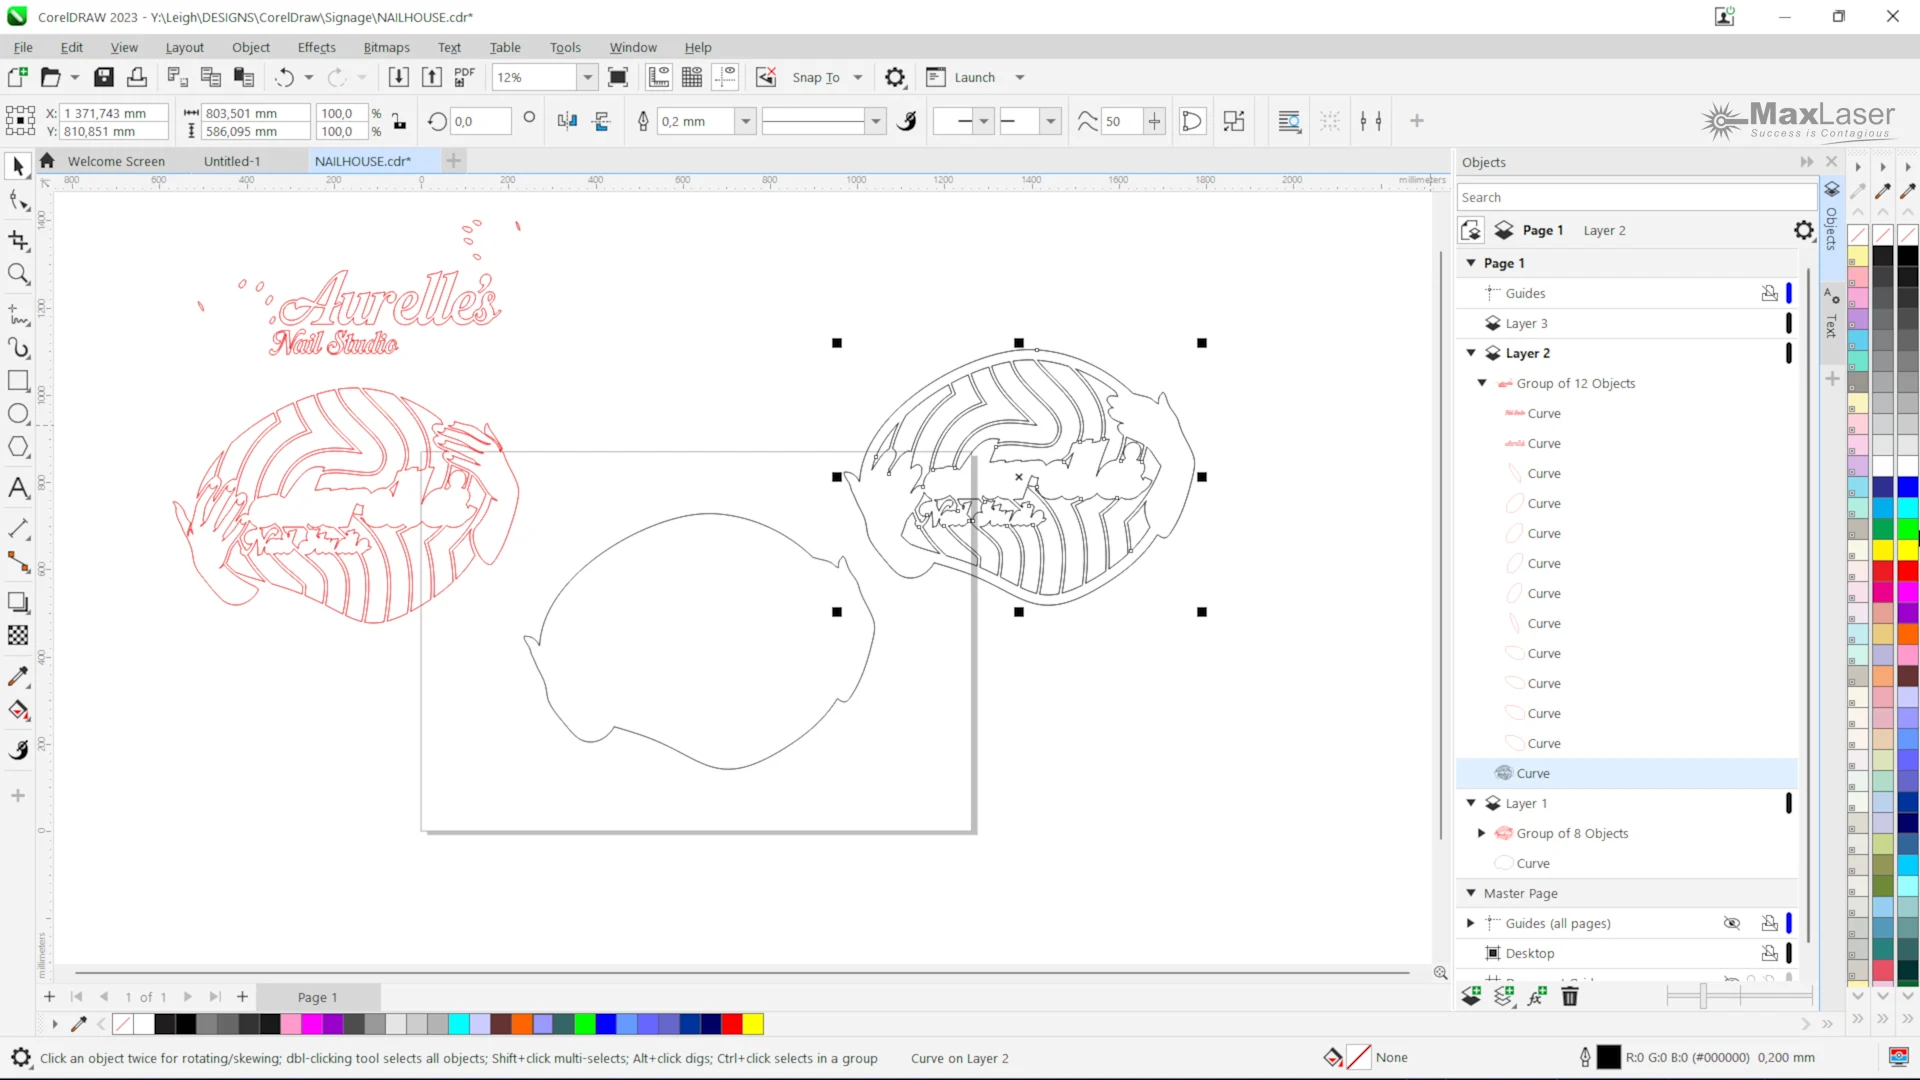The image size is (1920, 1080).
Task: Delete selected object with trash icon
Action: [1570, 996]
